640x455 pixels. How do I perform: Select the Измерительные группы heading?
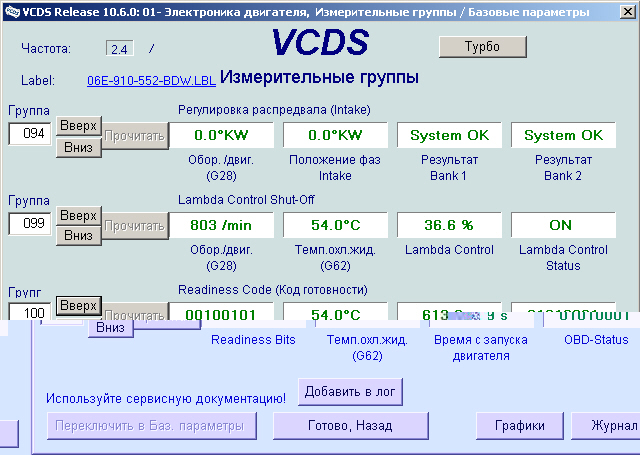(x=319, y=77)
